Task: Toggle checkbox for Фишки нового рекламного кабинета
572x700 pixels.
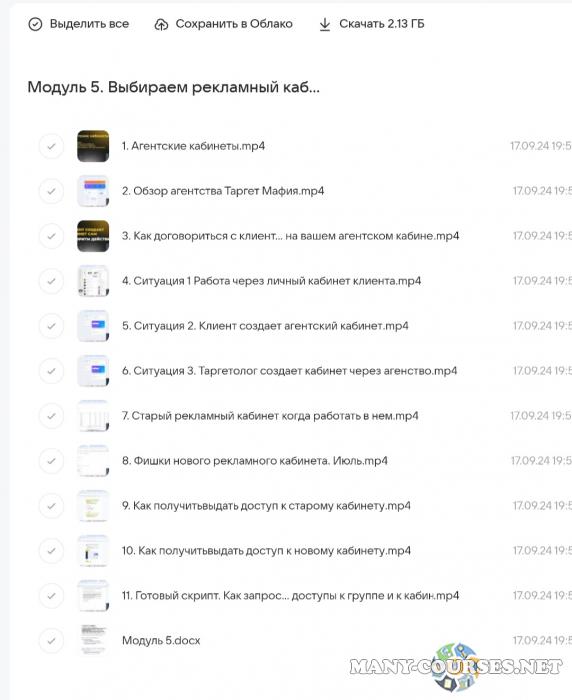Action: point(51,461)
